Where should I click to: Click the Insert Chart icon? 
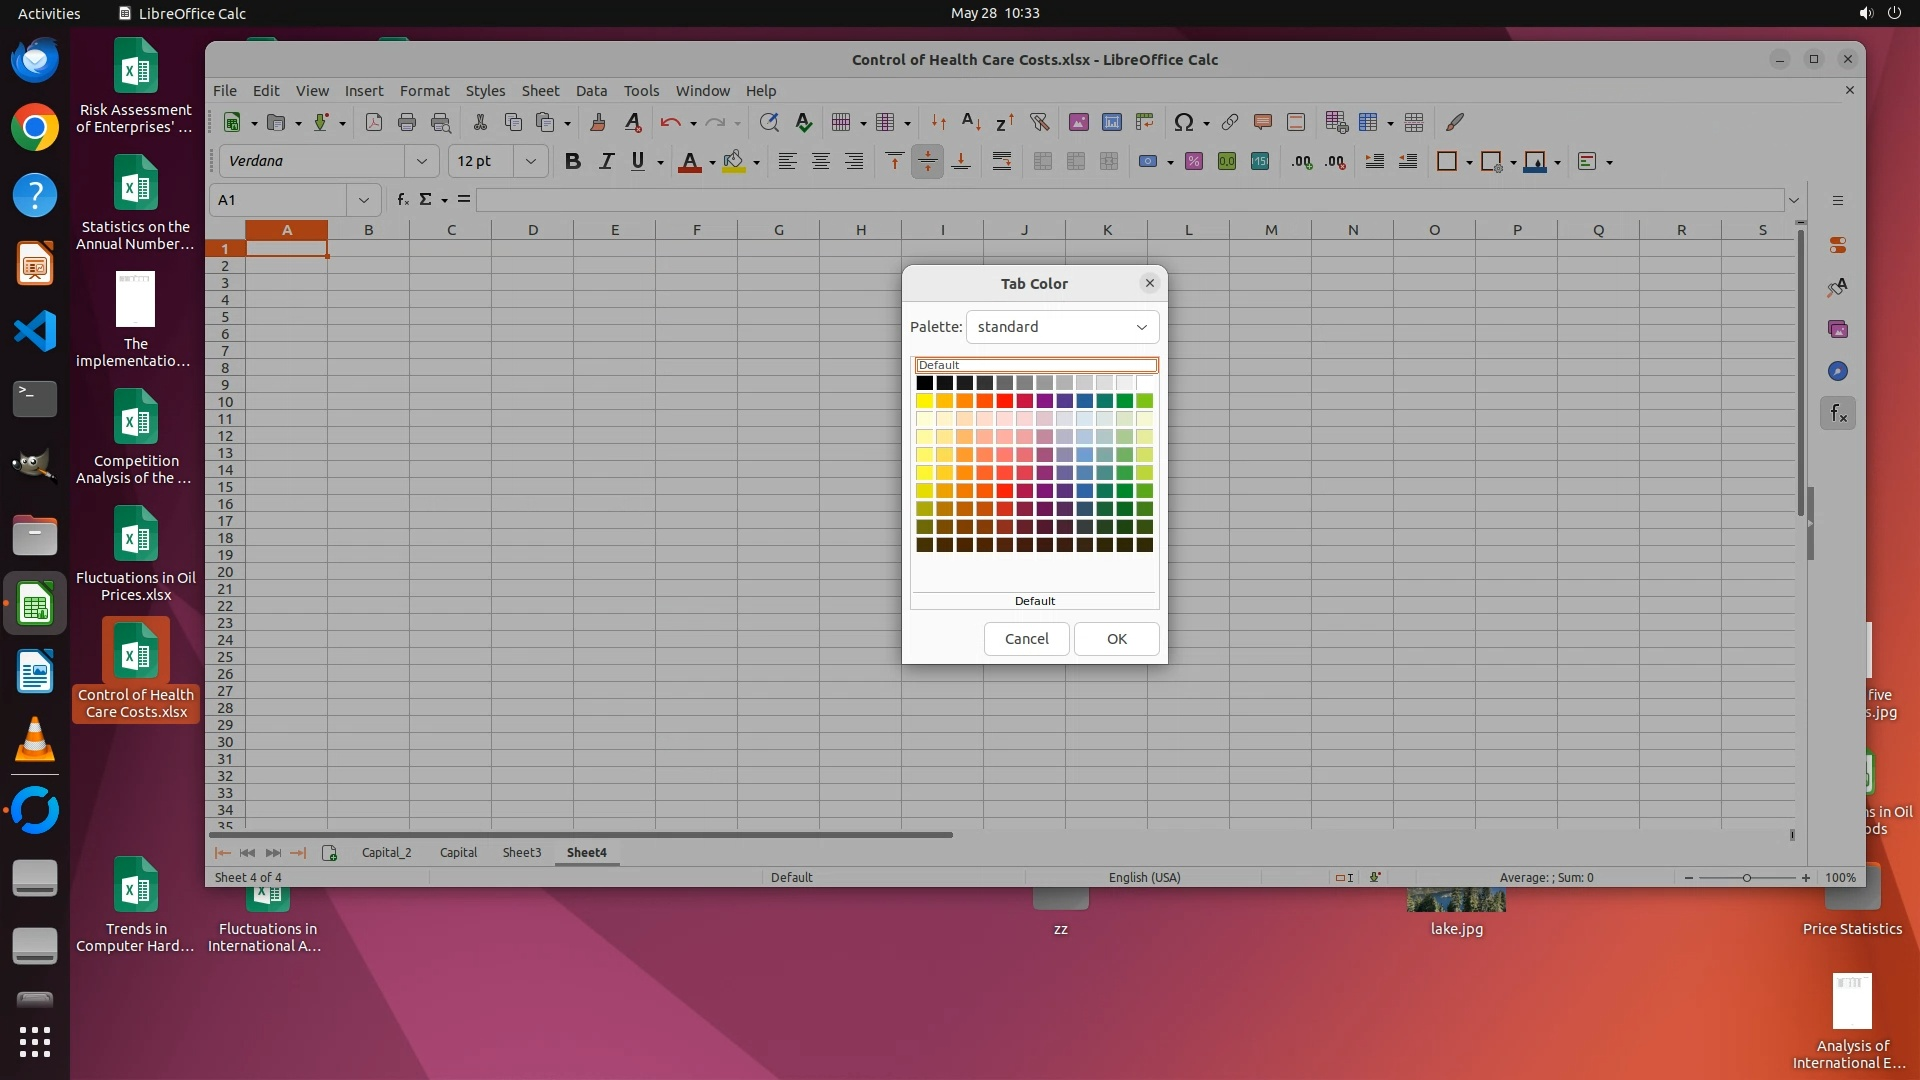[1111, 122]
